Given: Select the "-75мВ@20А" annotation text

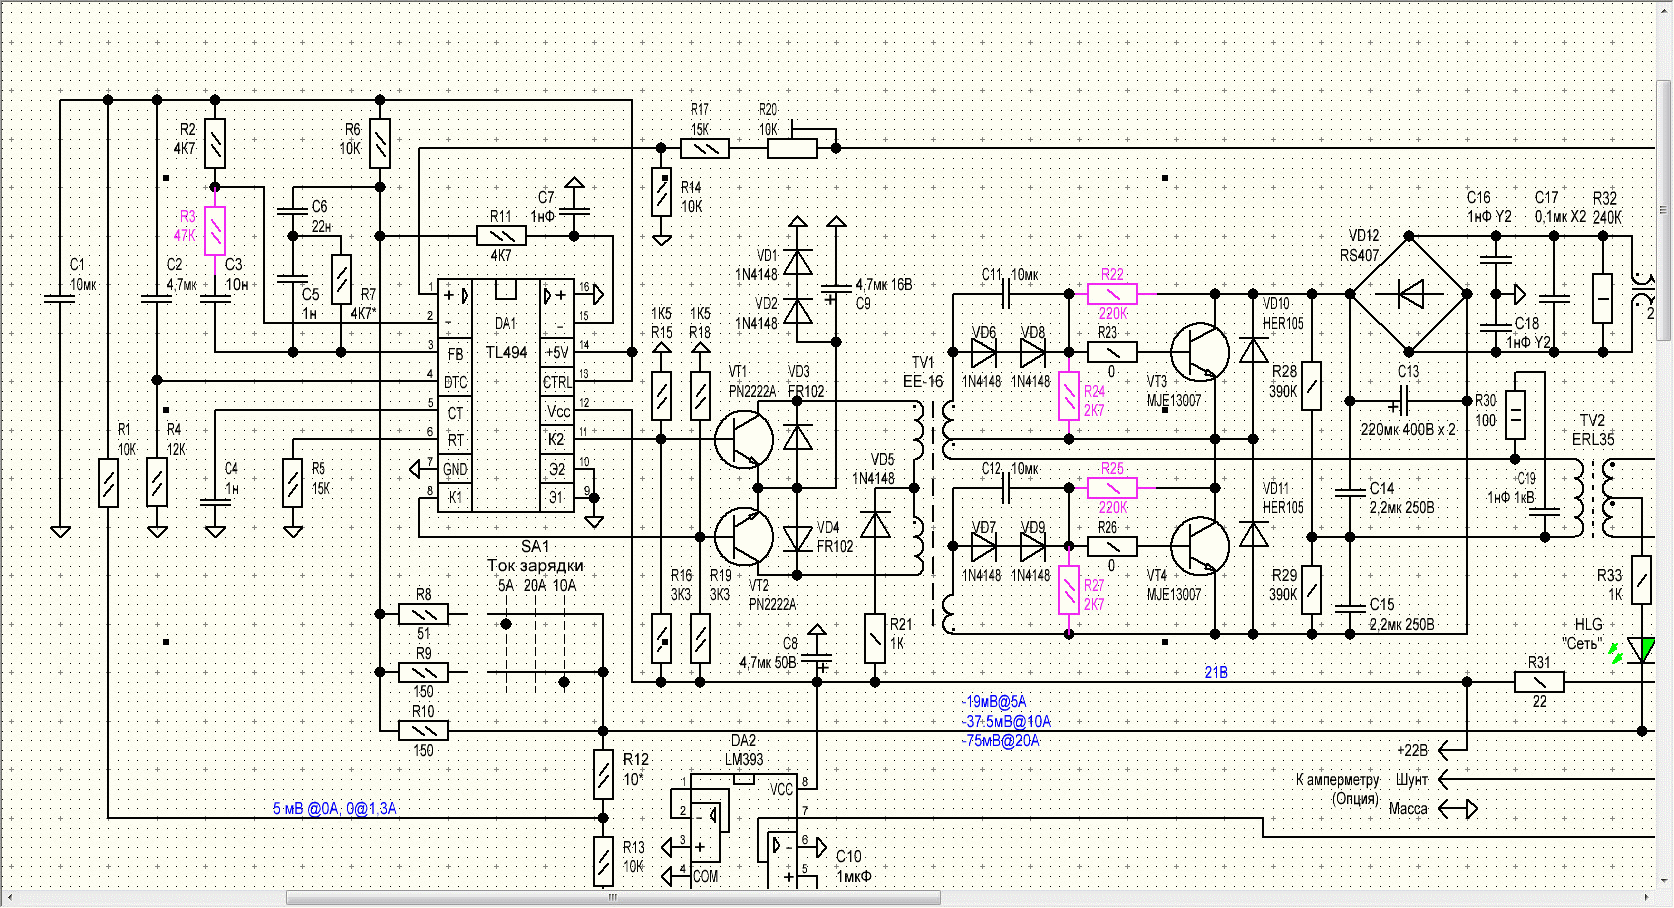Looking at the screenshot, I should pyautogui.click(x=1001, y=741).
